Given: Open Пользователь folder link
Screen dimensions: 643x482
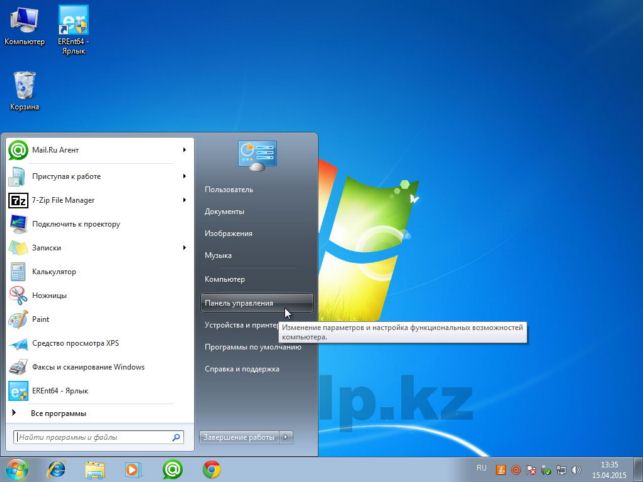Looking at the screenshot, I should (229, 190).
